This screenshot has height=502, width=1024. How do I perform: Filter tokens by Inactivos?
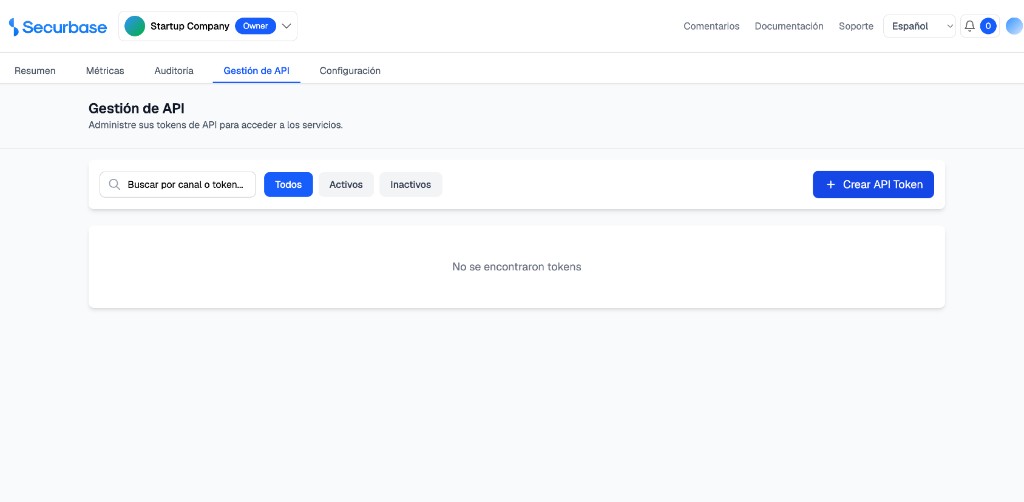[411, 185]
